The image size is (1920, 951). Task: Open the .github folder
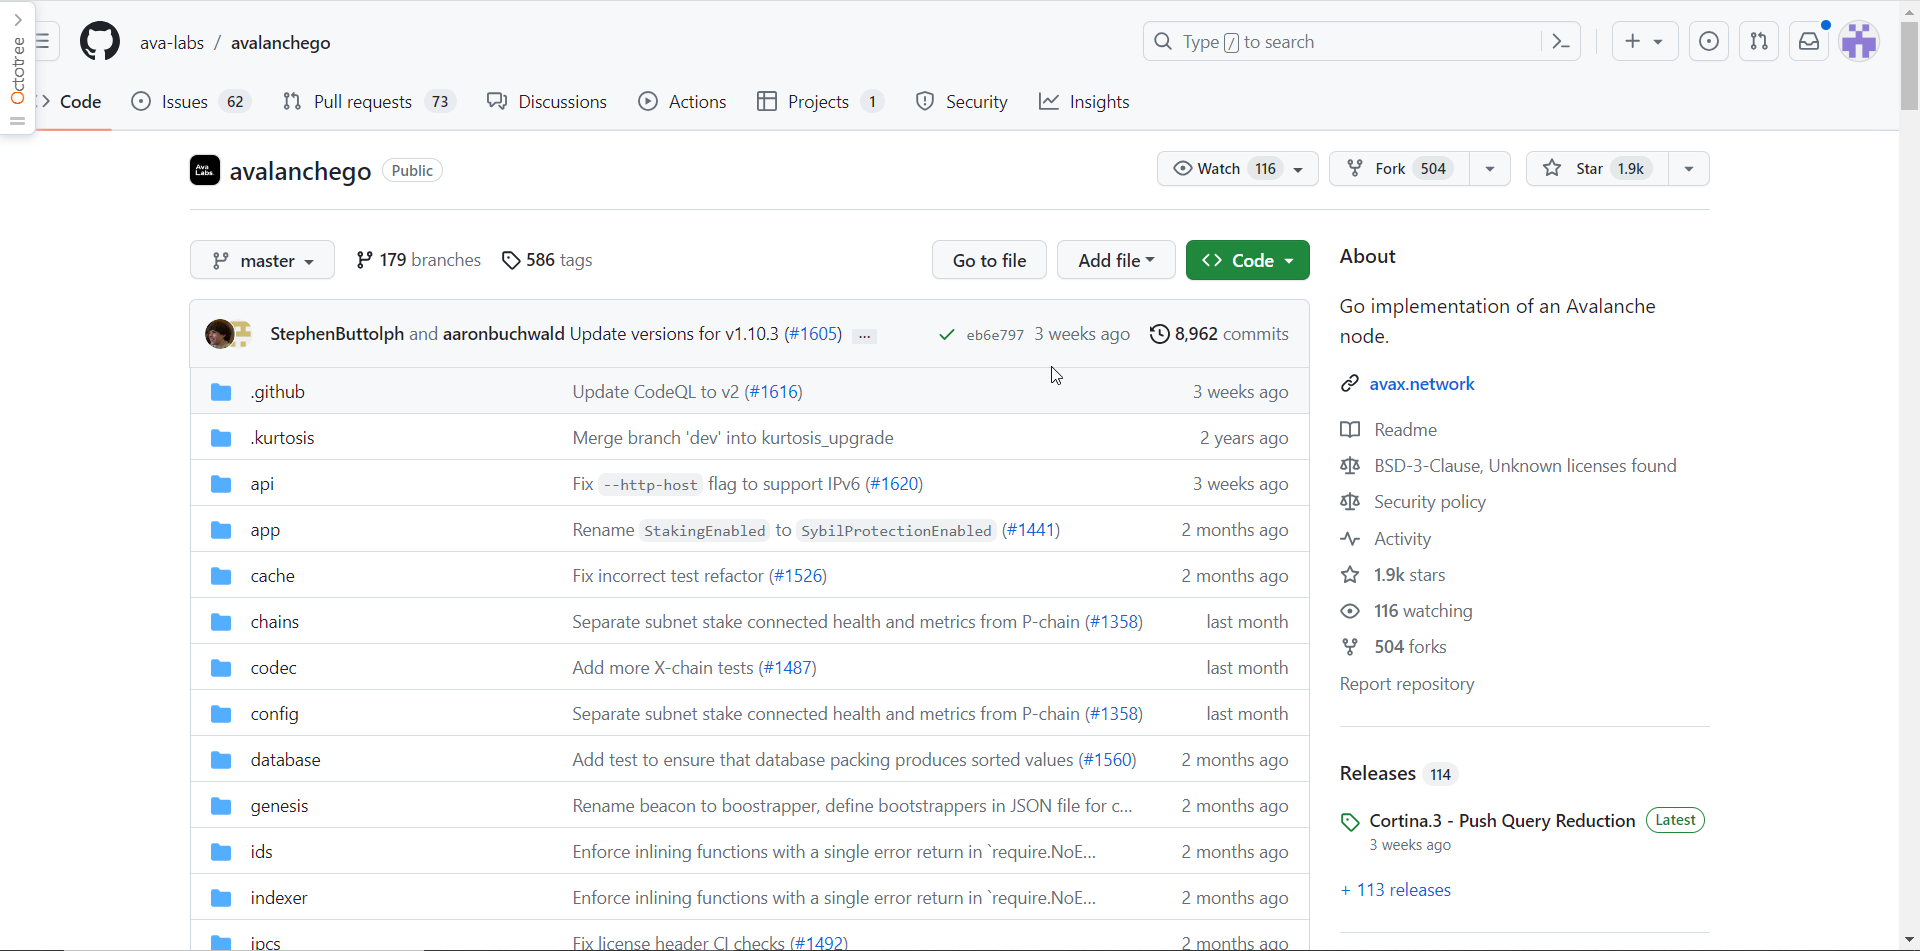(278, 392)
